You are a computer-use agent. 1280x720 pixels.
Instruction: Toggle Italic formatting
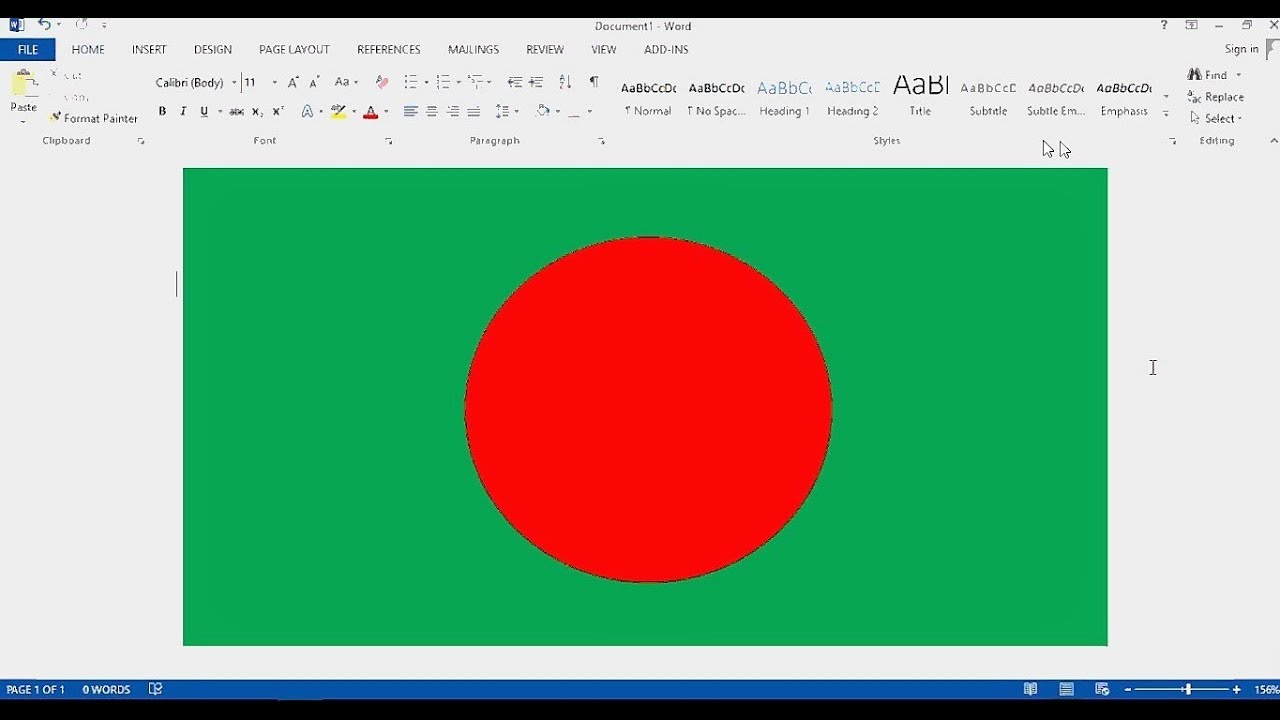coord(182,111)
